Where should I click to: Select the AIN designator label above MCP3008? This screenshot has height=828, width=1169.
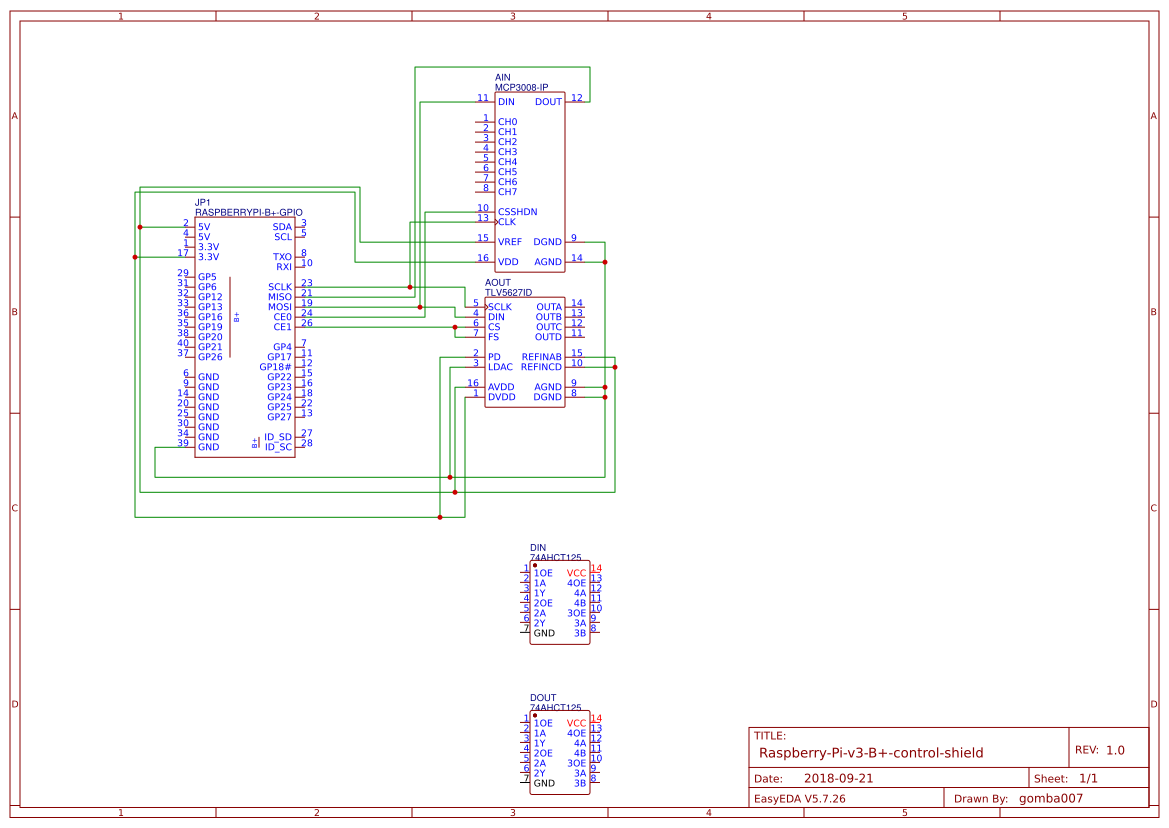(x=503, y=77)
